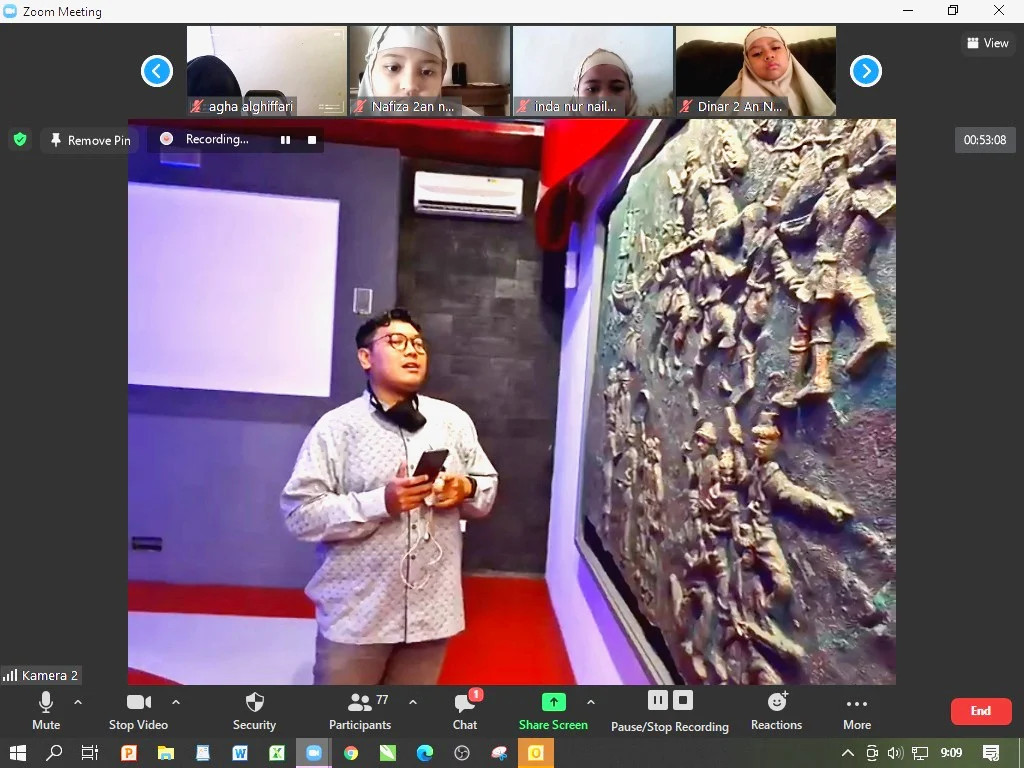Click the red End meeting button
This screenshot has width=1024, height=768.
(980, 711)
